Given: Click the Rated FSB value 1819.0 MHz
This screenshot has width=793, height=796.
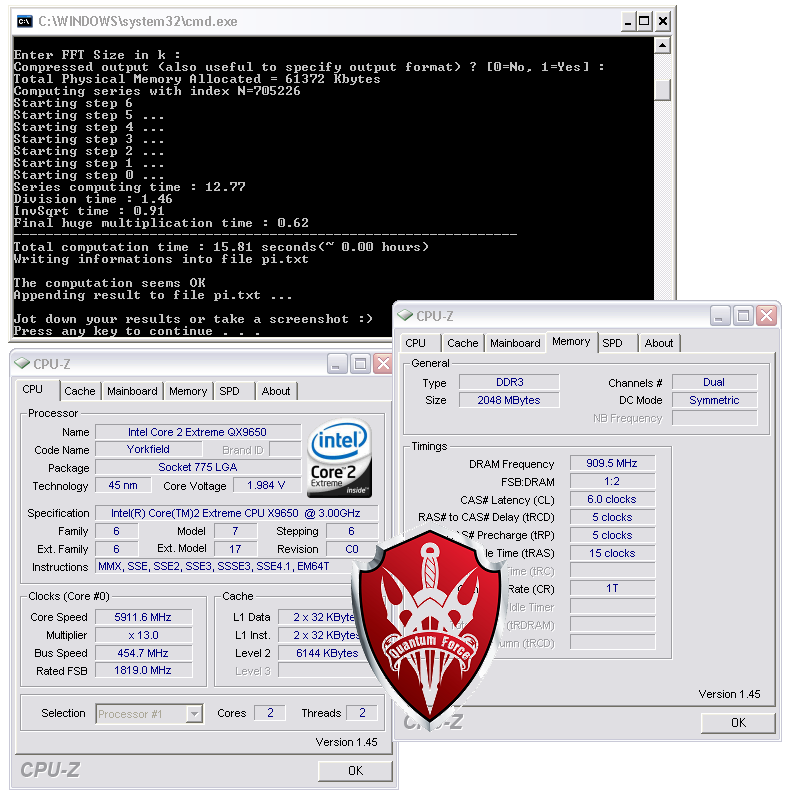Looking at the screenshot, I should (143, 670).
